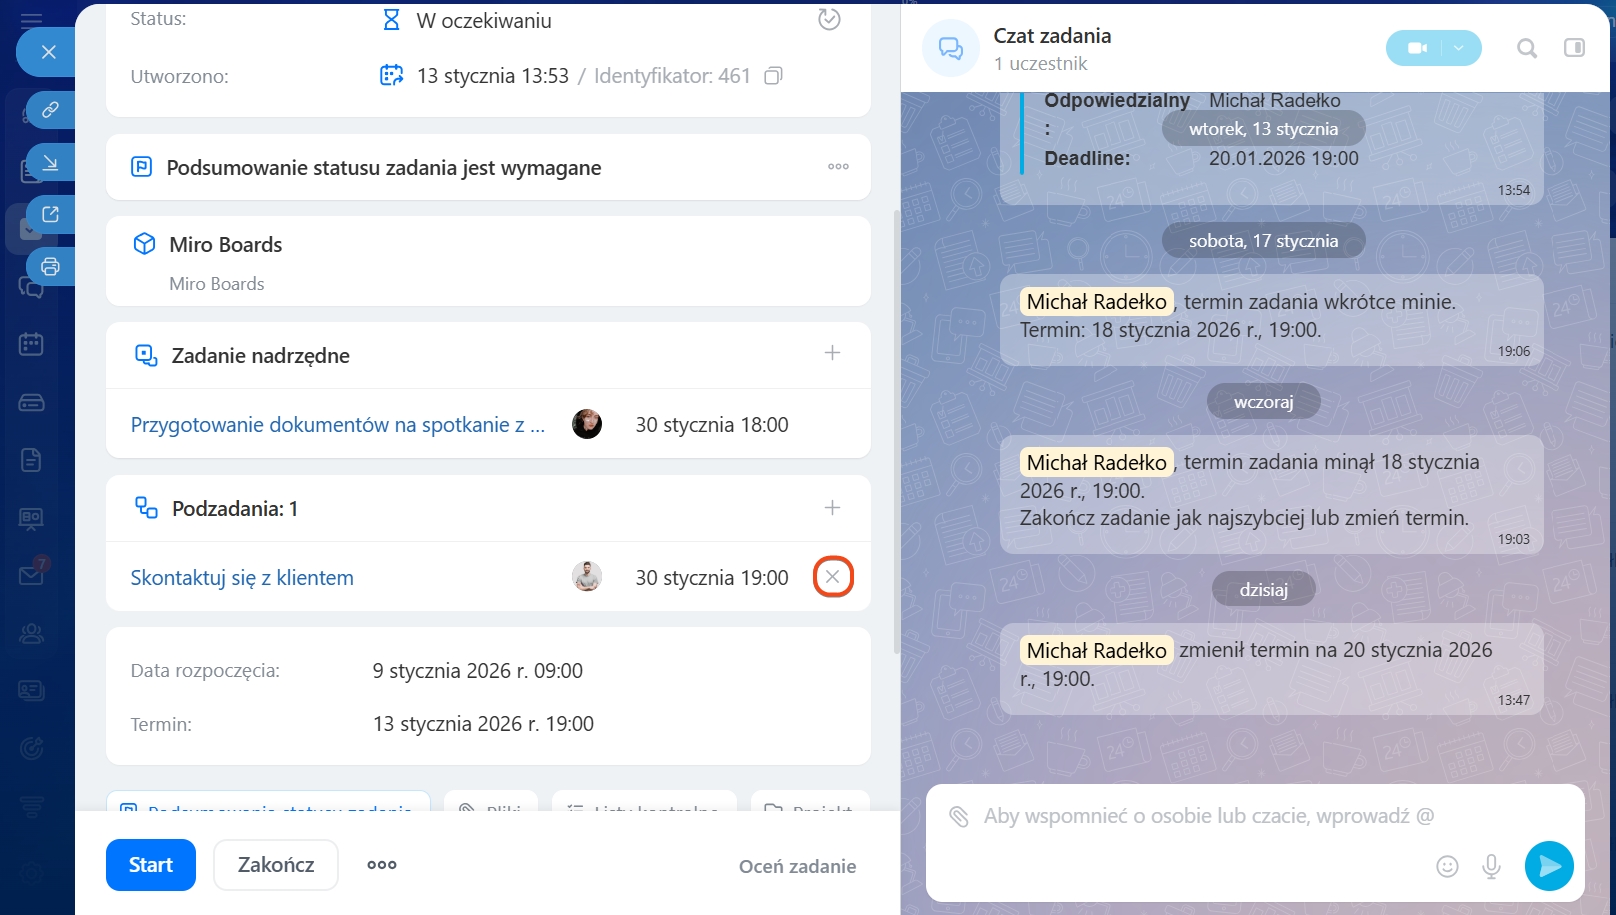Click the Michał Radełko mention in the wkrótce minie message
1616x915 pixels.
(x=1096, y=302)
